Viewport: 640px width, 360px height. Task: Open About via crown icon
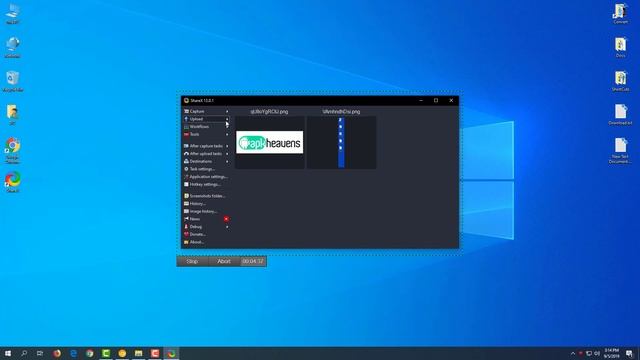click(x=186, y=242)
